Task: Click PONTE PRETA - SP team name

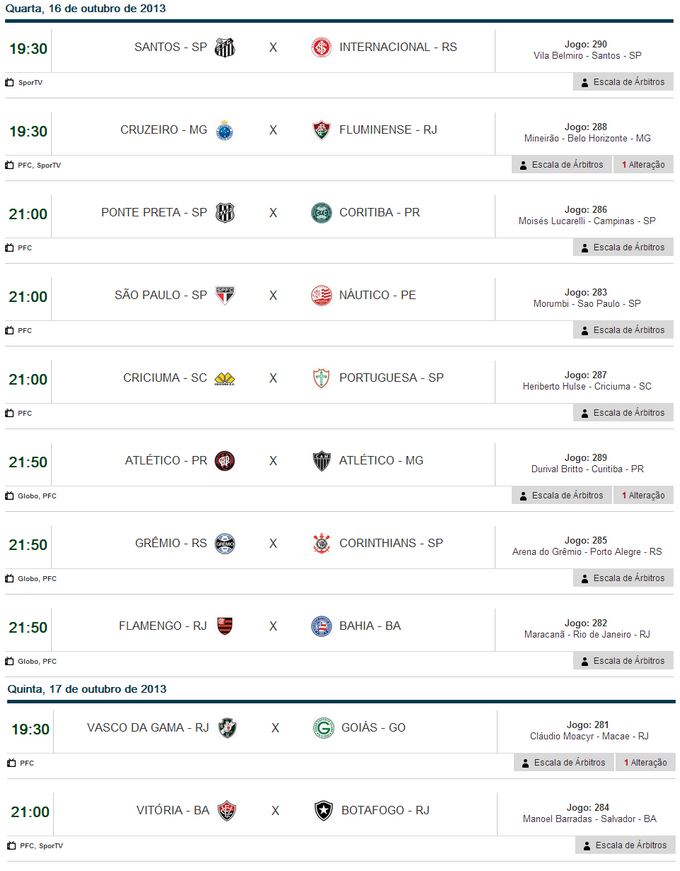Action: point(154,213)
